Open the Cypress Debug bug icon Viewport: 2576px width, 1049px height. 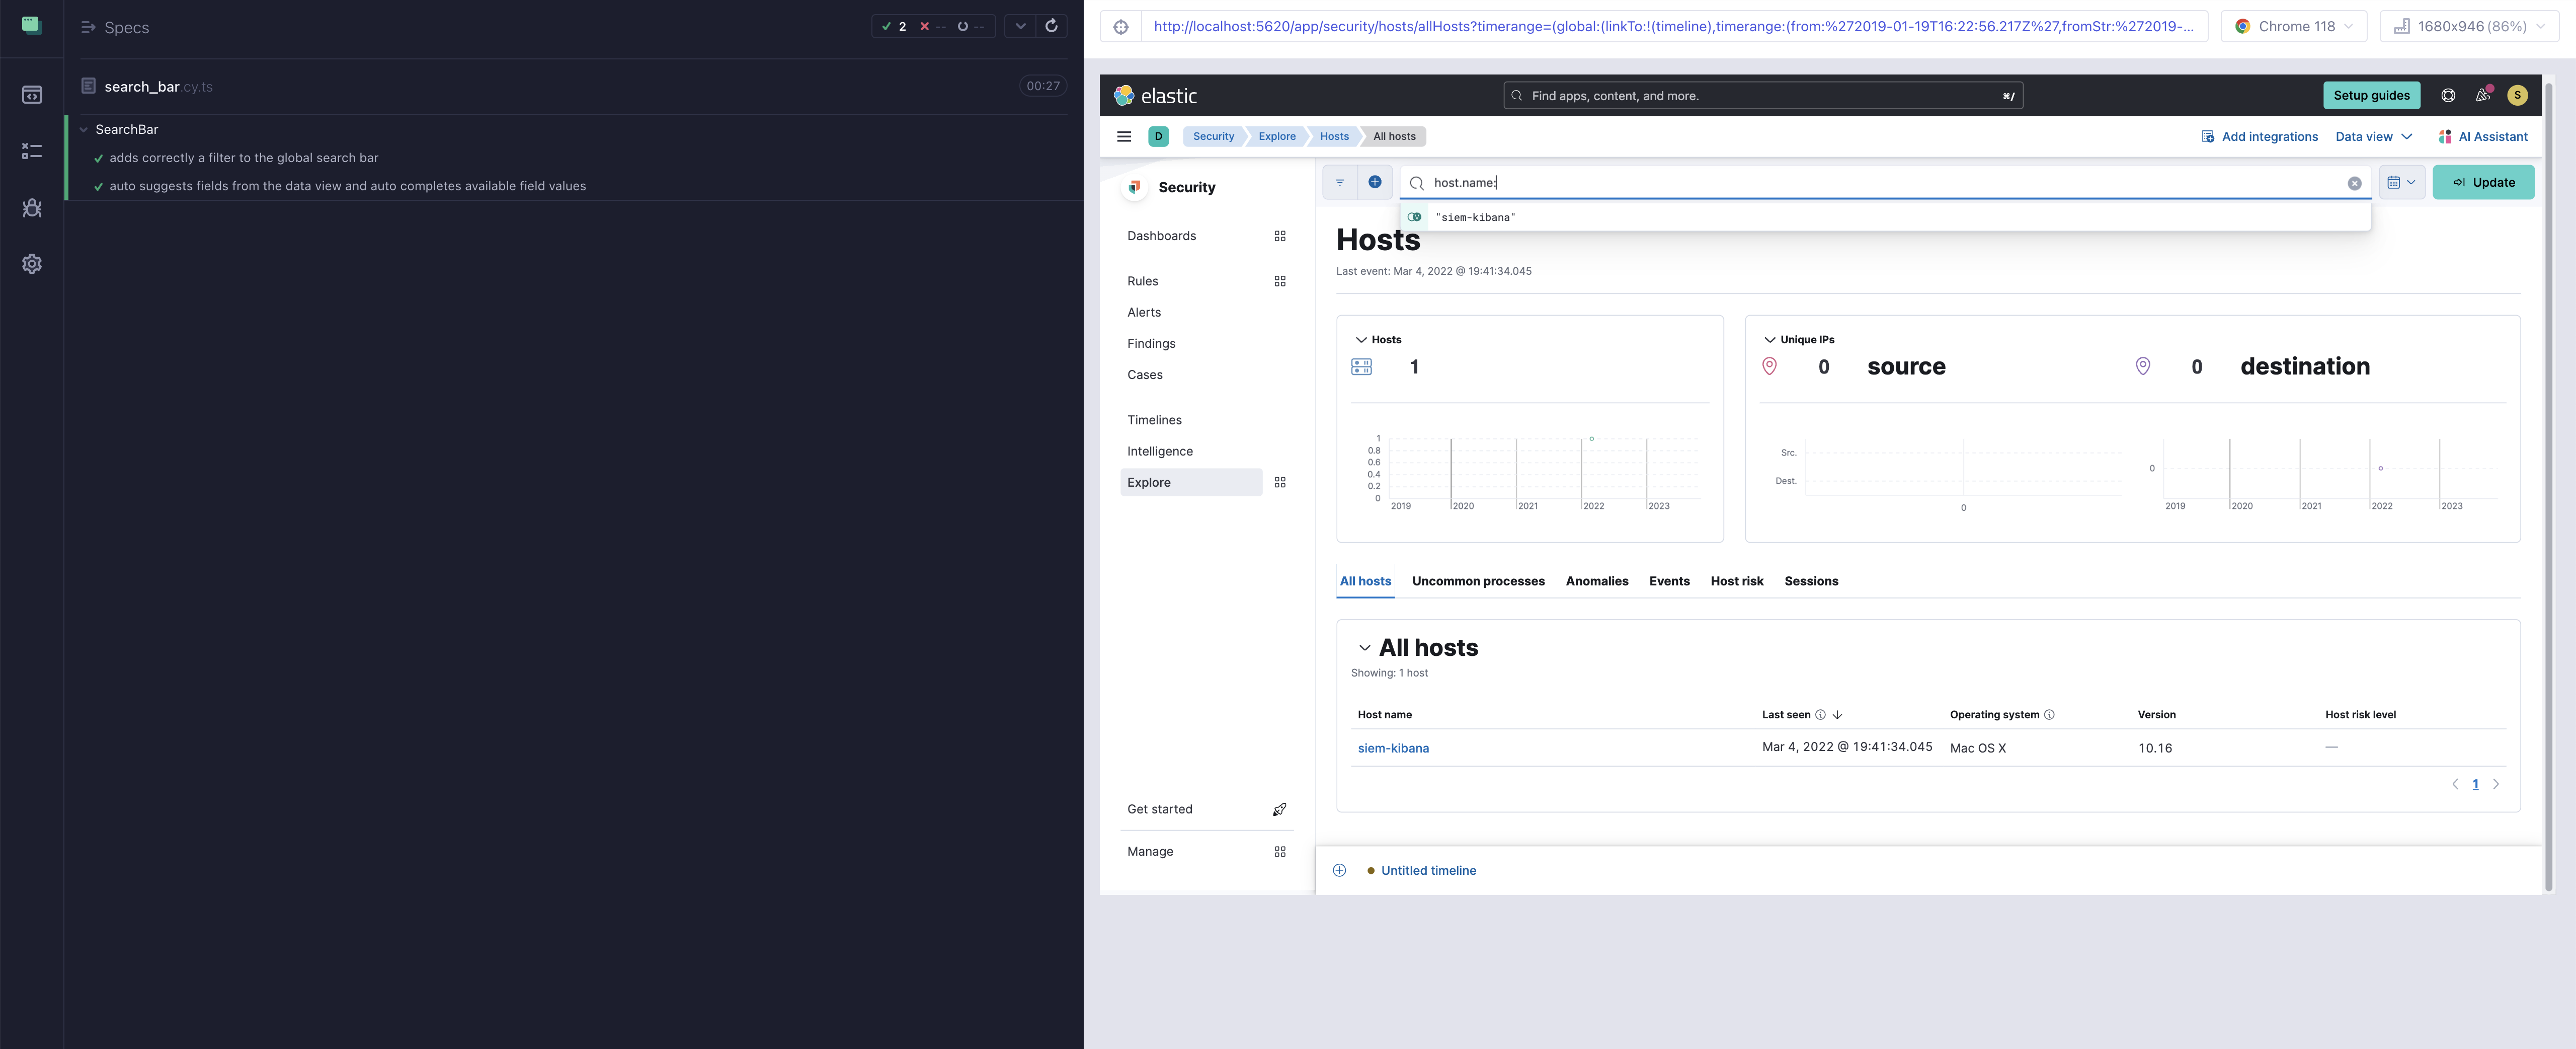pyautogui.click(x=32, y=208)
